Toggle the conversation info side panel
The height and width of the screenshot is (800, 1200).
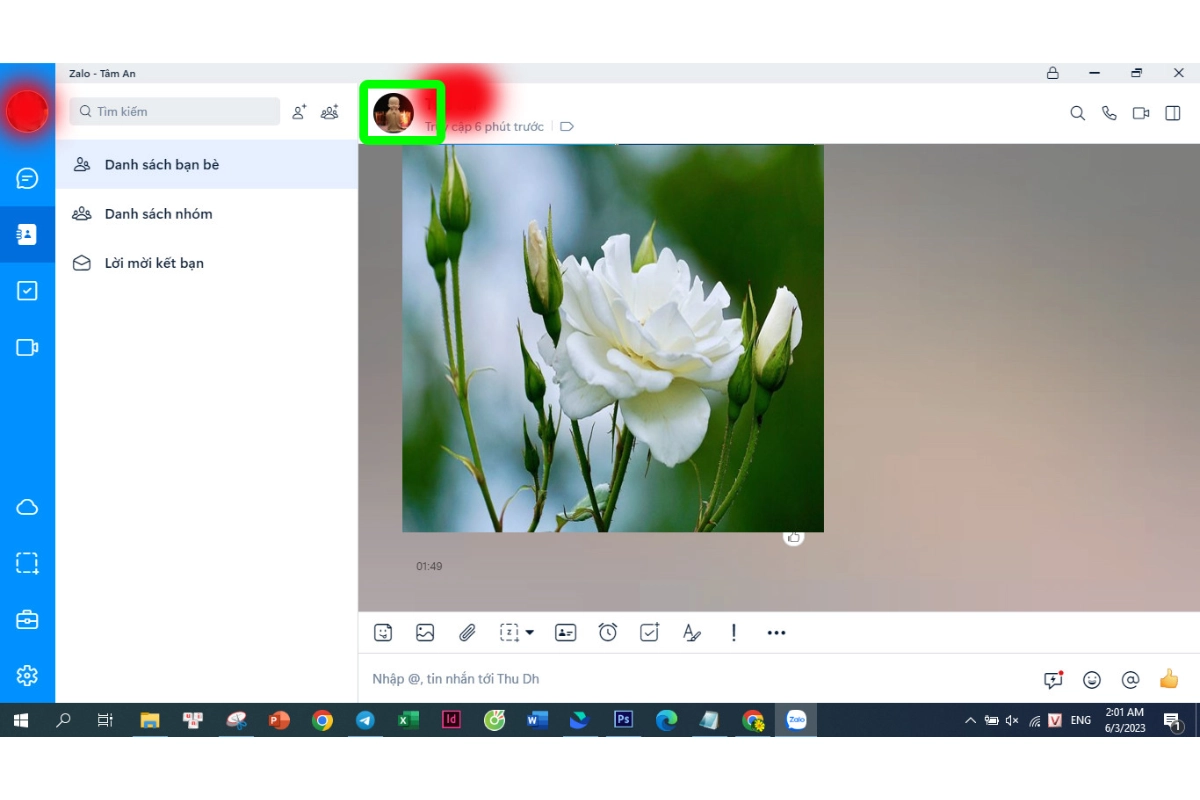click(x=1173, y=113)
